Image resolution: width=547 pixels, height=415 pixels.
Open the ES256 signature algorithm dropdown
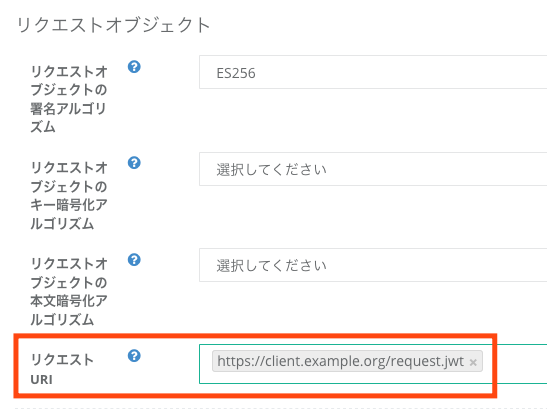[373, 72]
